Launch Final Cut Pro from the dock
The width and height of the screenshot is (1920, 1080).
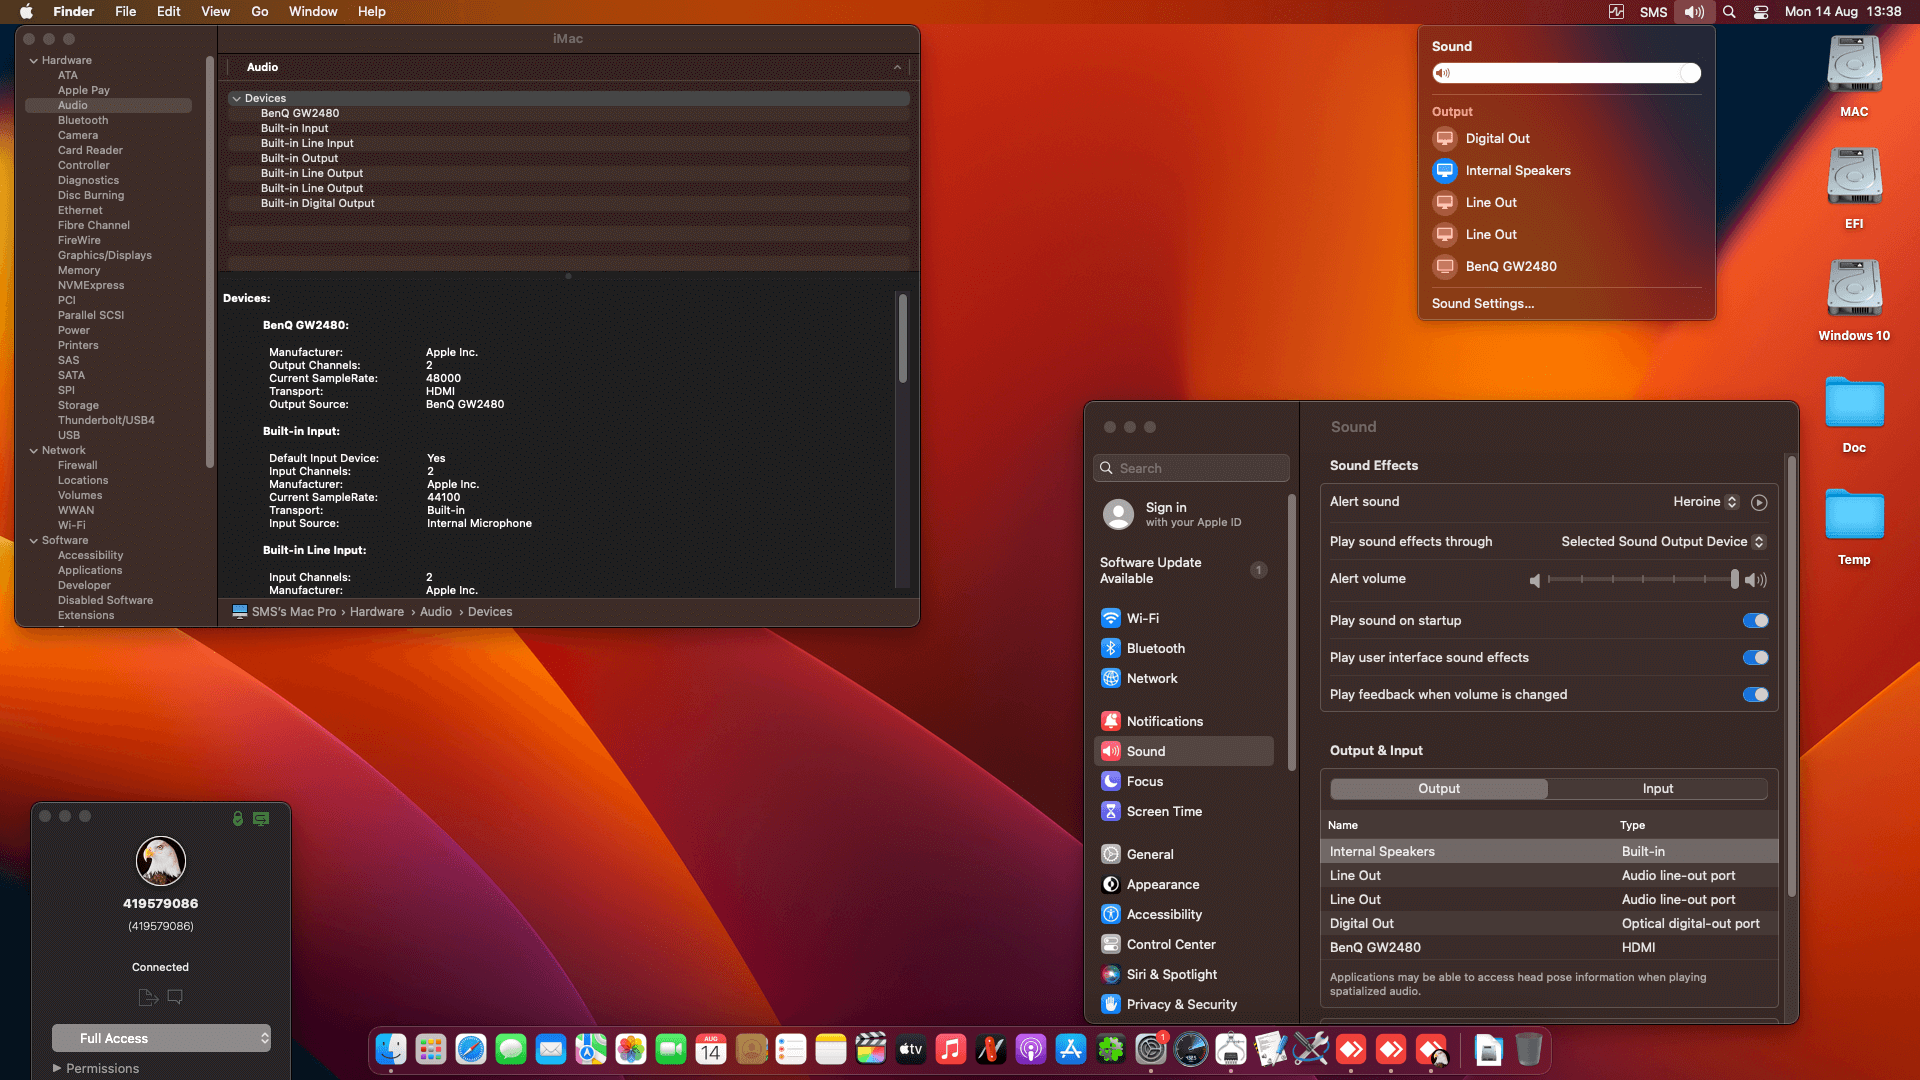click(871, 1049)
